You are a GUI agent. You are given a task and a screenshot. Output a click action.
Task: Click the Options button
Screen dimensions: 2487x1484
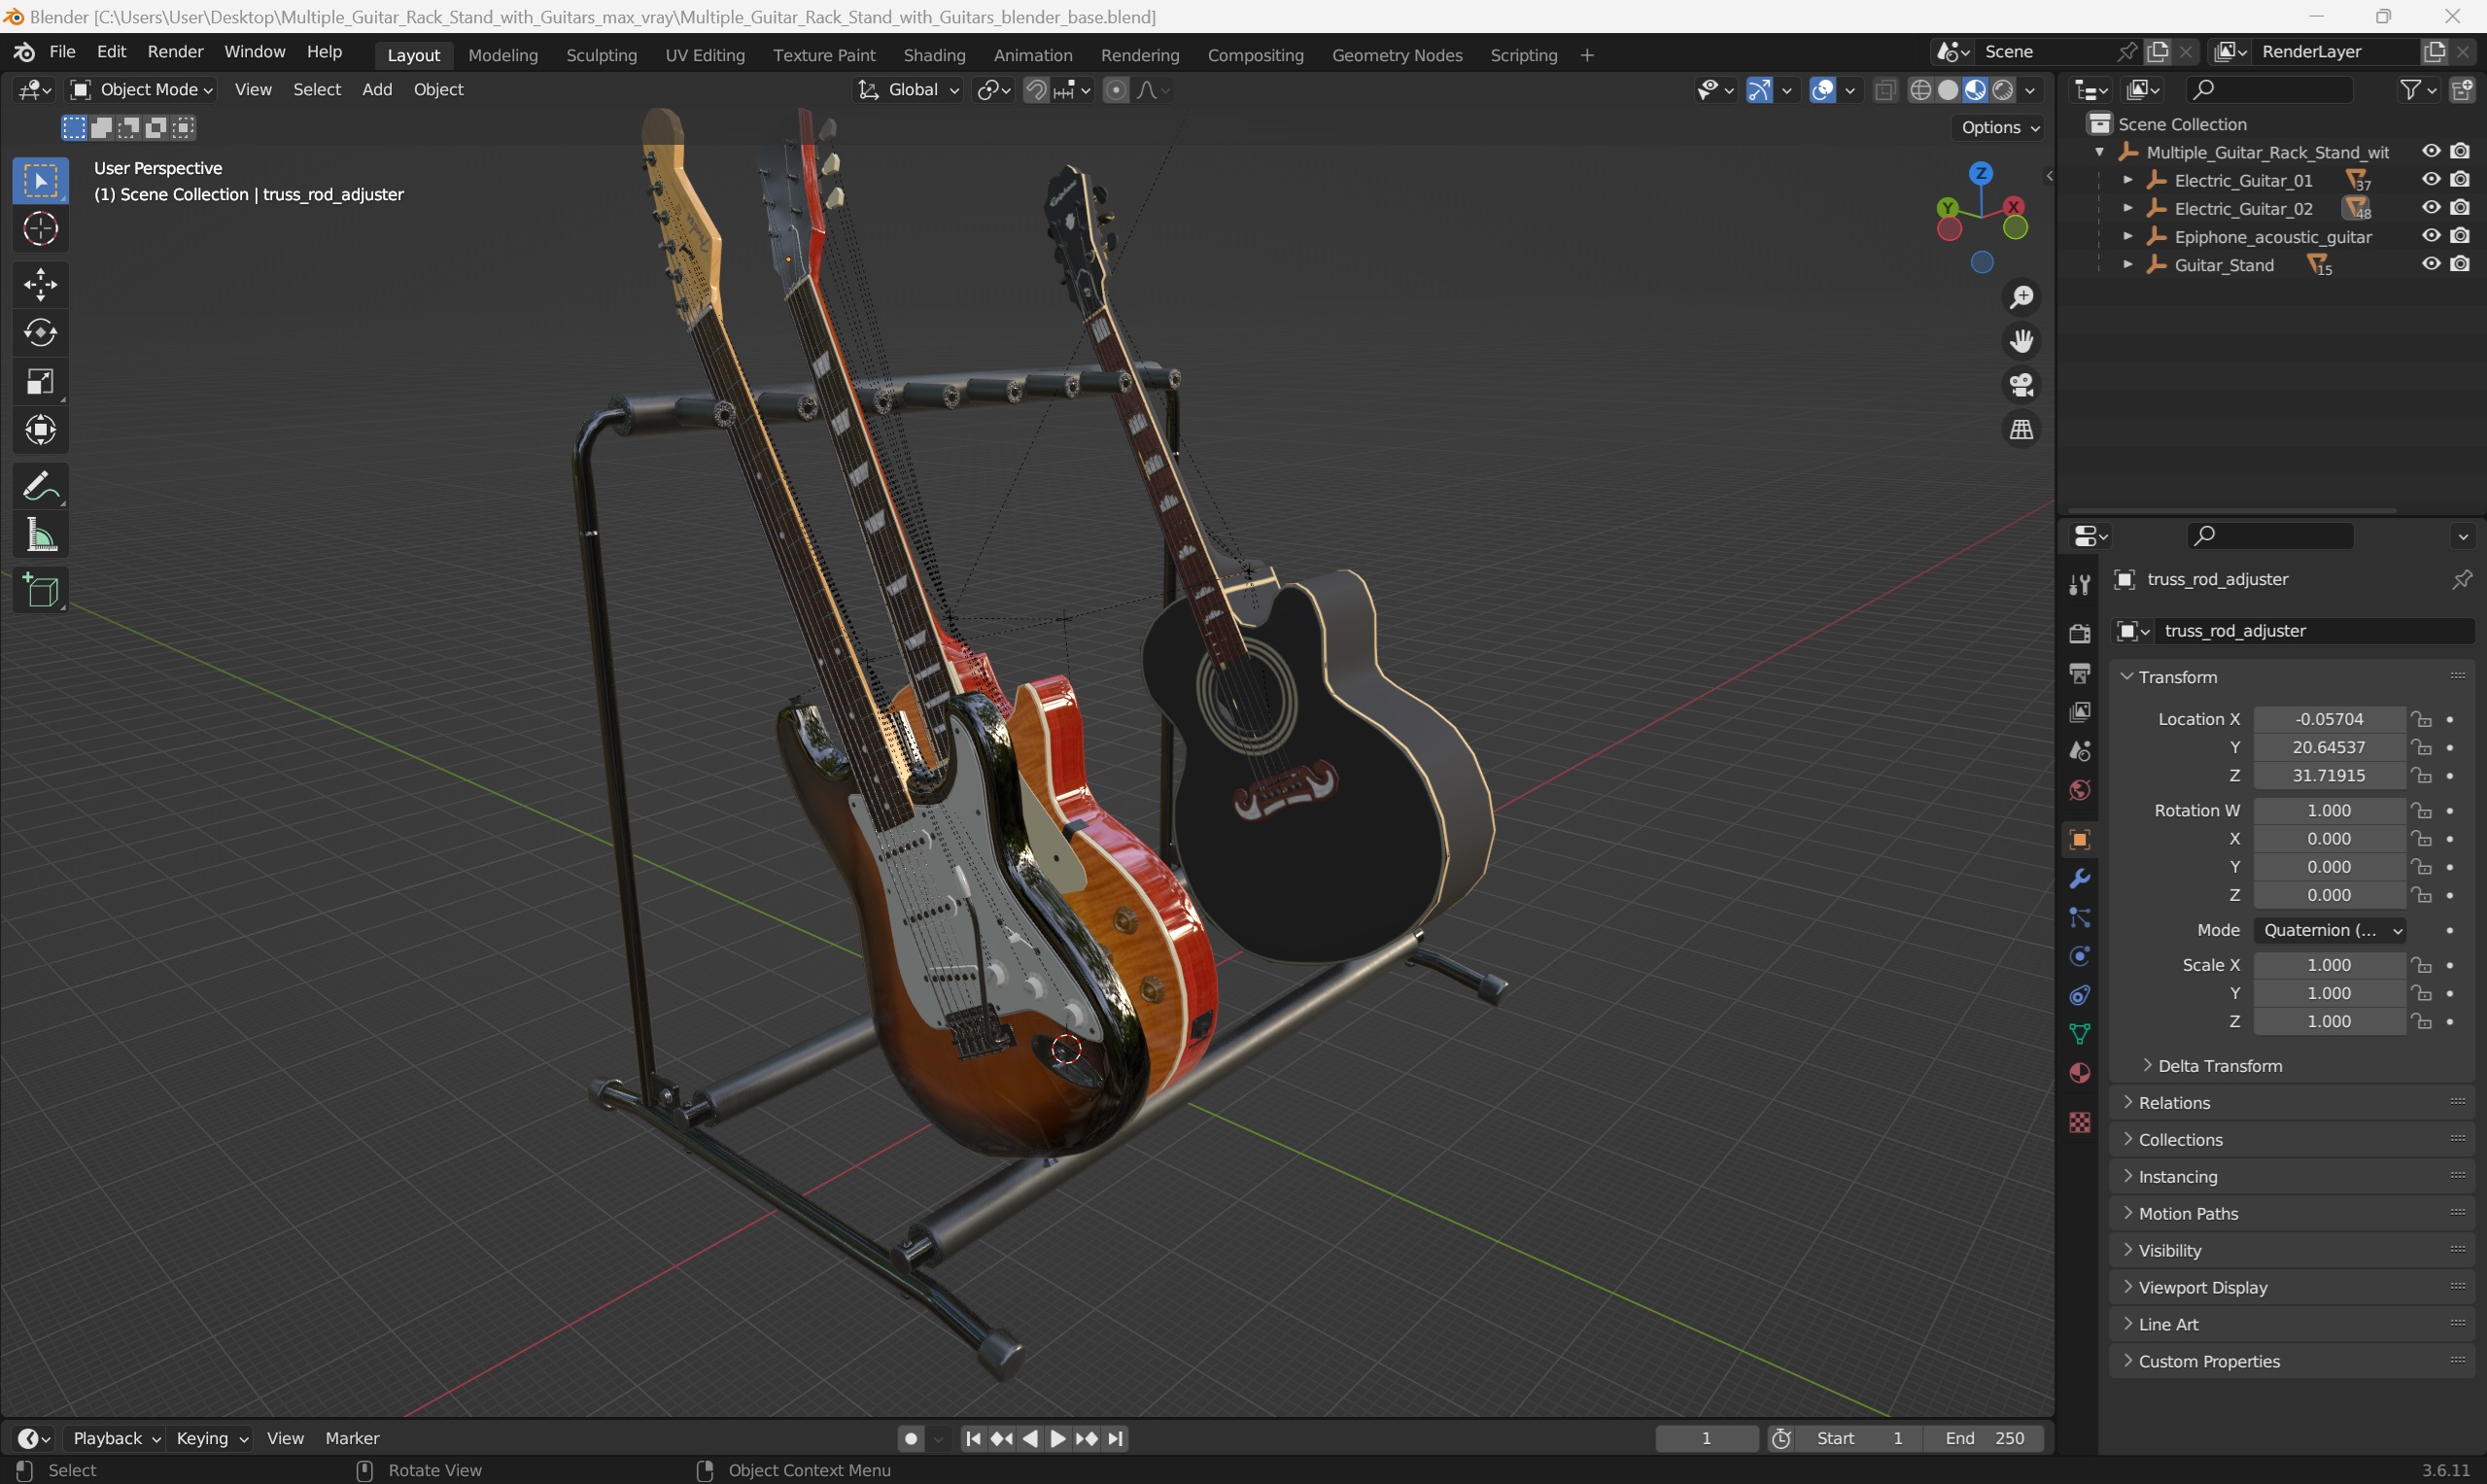pos(1999,127)
